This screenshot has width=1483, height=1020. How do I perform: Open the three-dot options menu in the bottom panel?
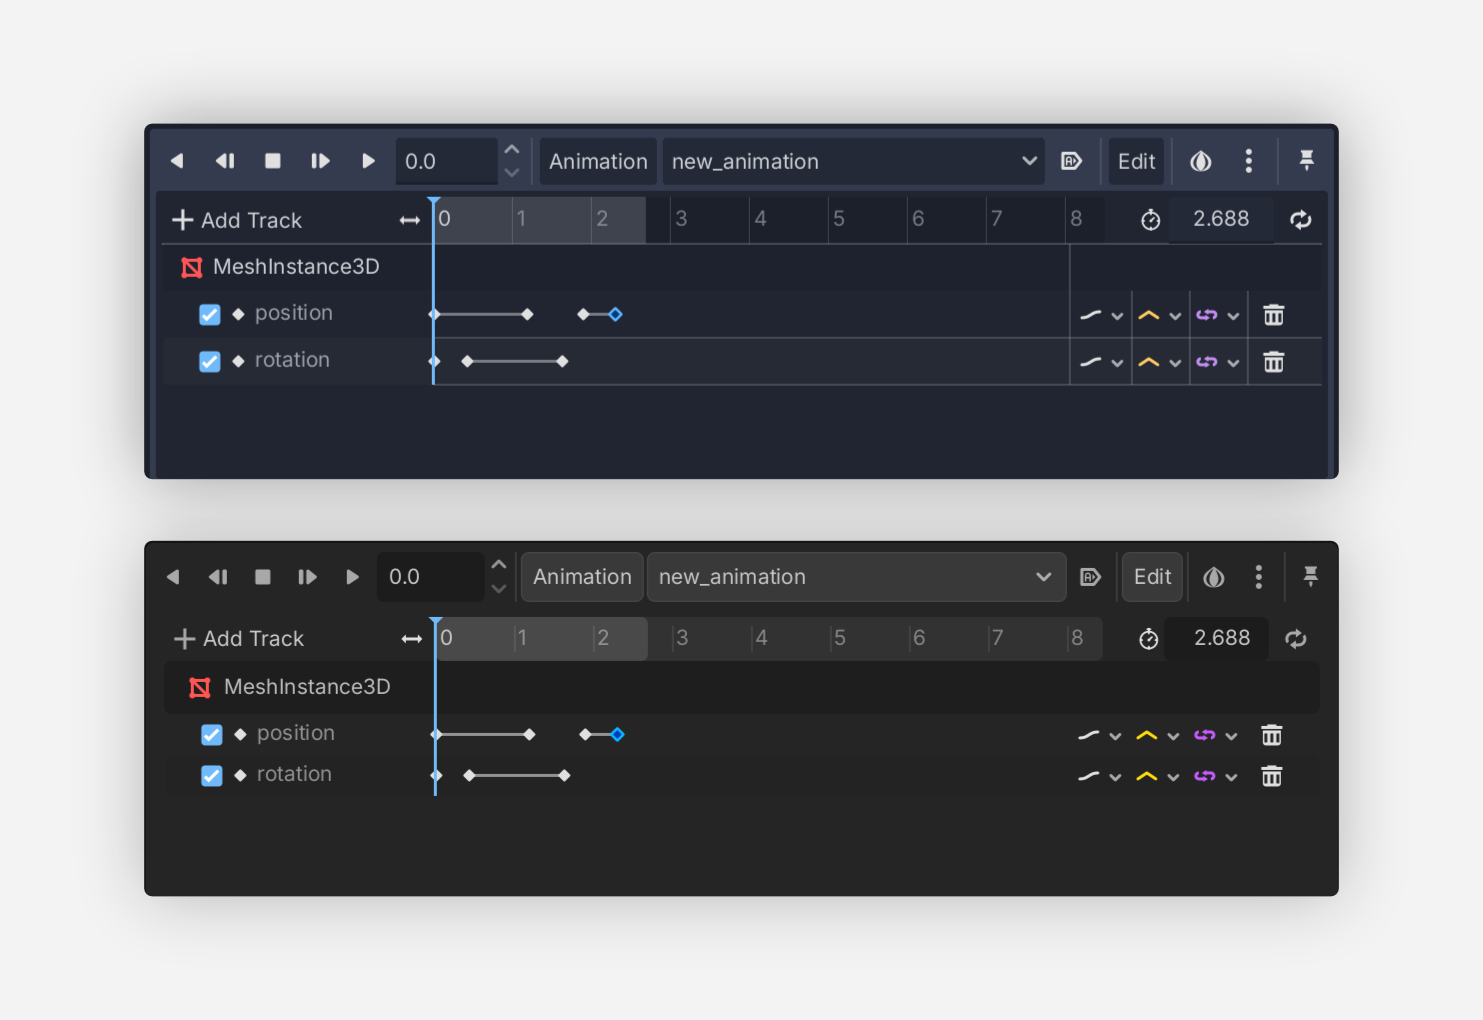tap(1258, 577)
